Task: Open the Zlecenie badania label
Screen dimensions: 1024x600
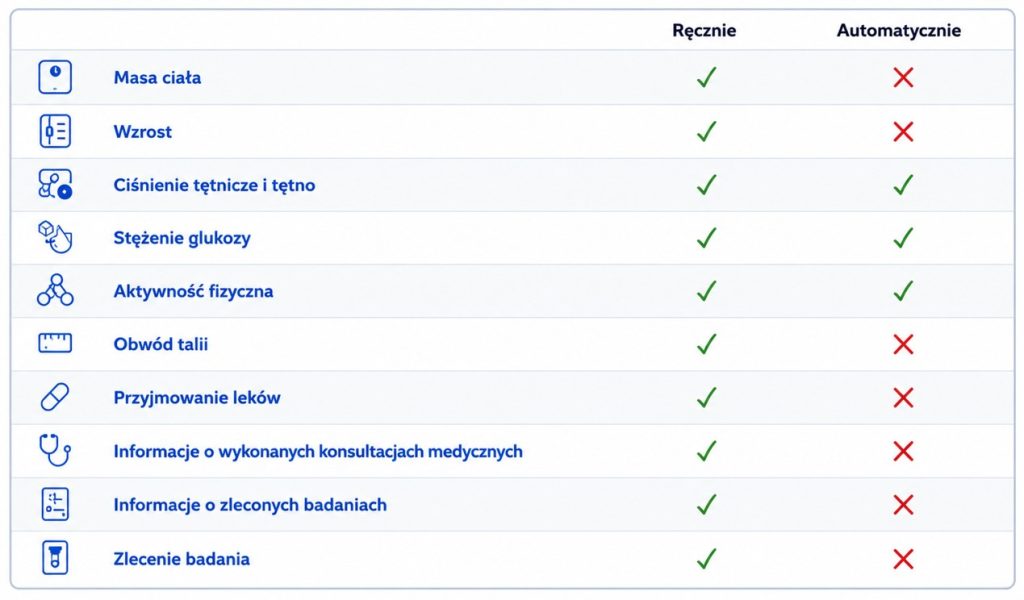Action: click(182, 559)
